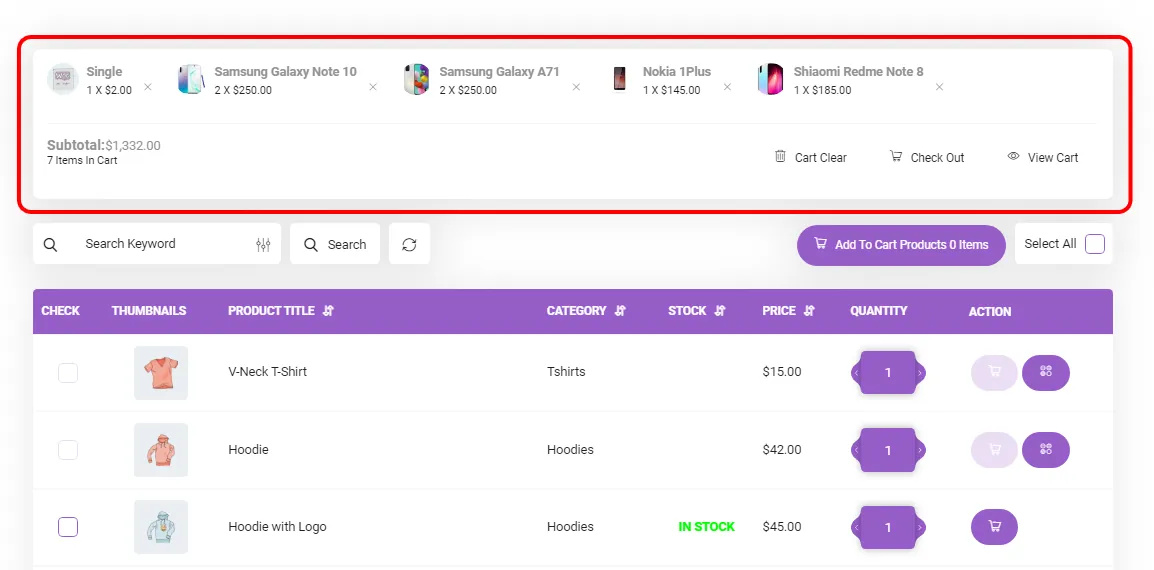
Task: Click V-Neck T-Shirt faded cart icon
Action: click(x=994, y=373)
